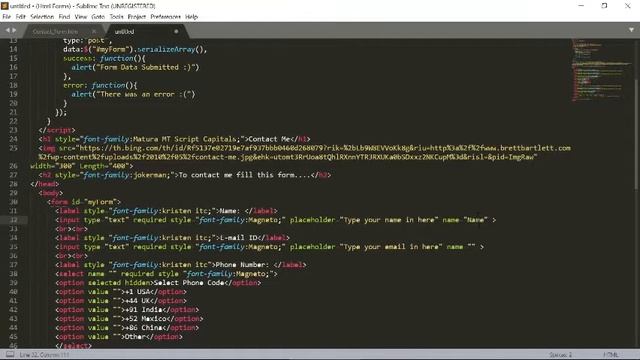
Task: Click line number 45 in the gutter
Action: (x=13, y=337)
